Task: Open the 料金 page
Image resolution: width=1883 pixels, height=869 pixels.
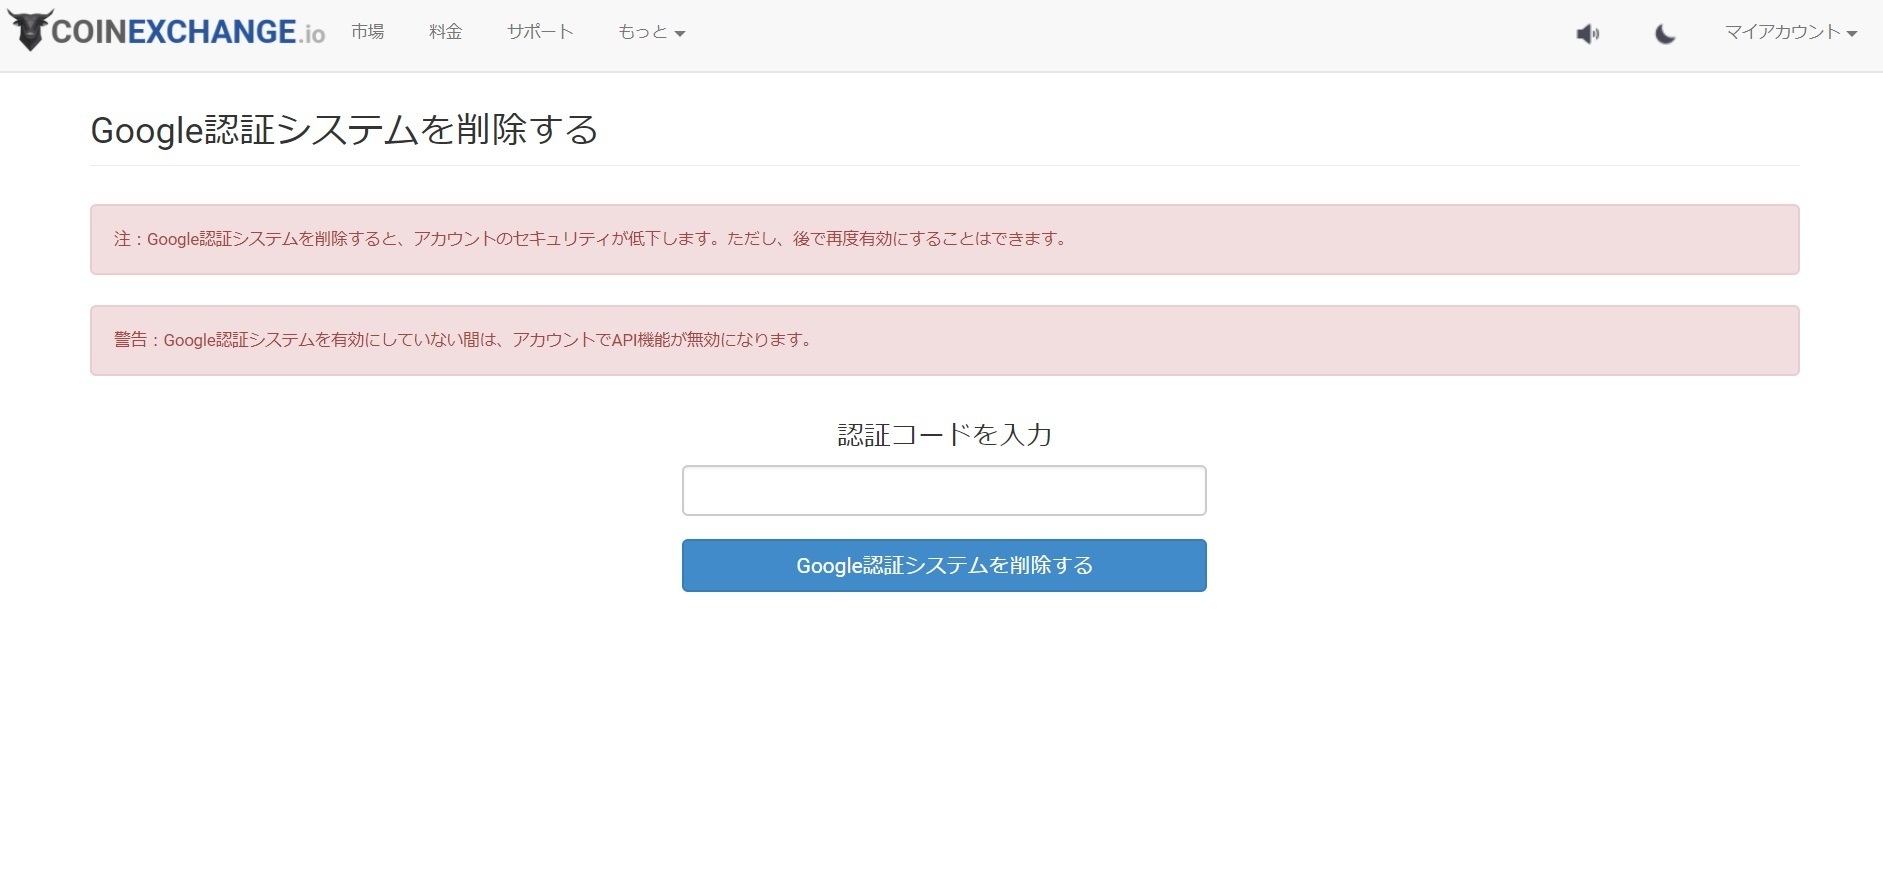Action: [x=446, y=32]
